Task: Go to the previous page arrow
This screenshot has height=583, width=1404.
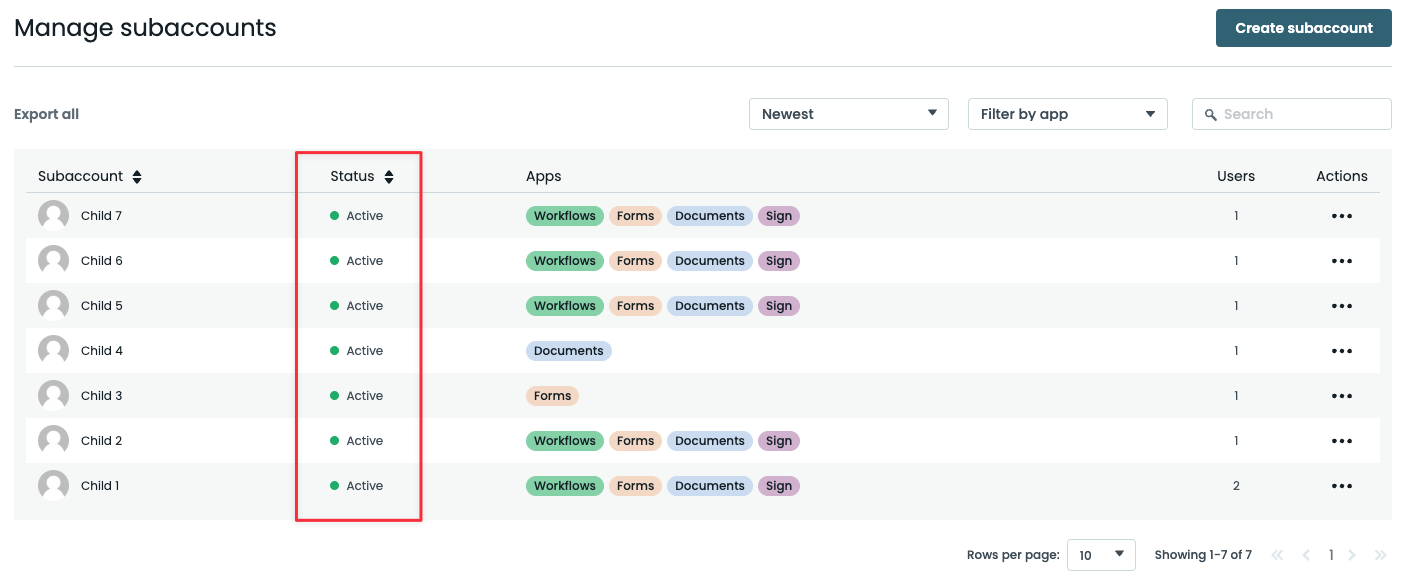Action: [1306, 555]
